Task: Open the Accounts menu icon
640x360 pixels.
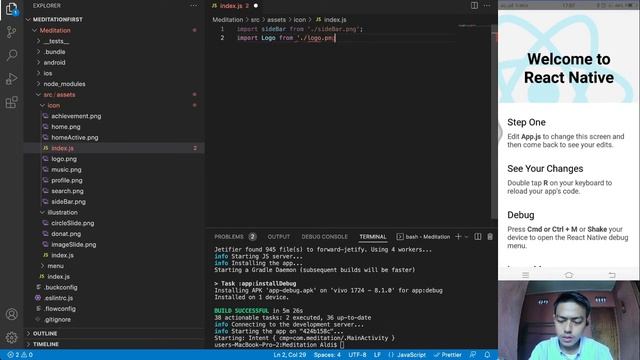Action: [11, 314]
